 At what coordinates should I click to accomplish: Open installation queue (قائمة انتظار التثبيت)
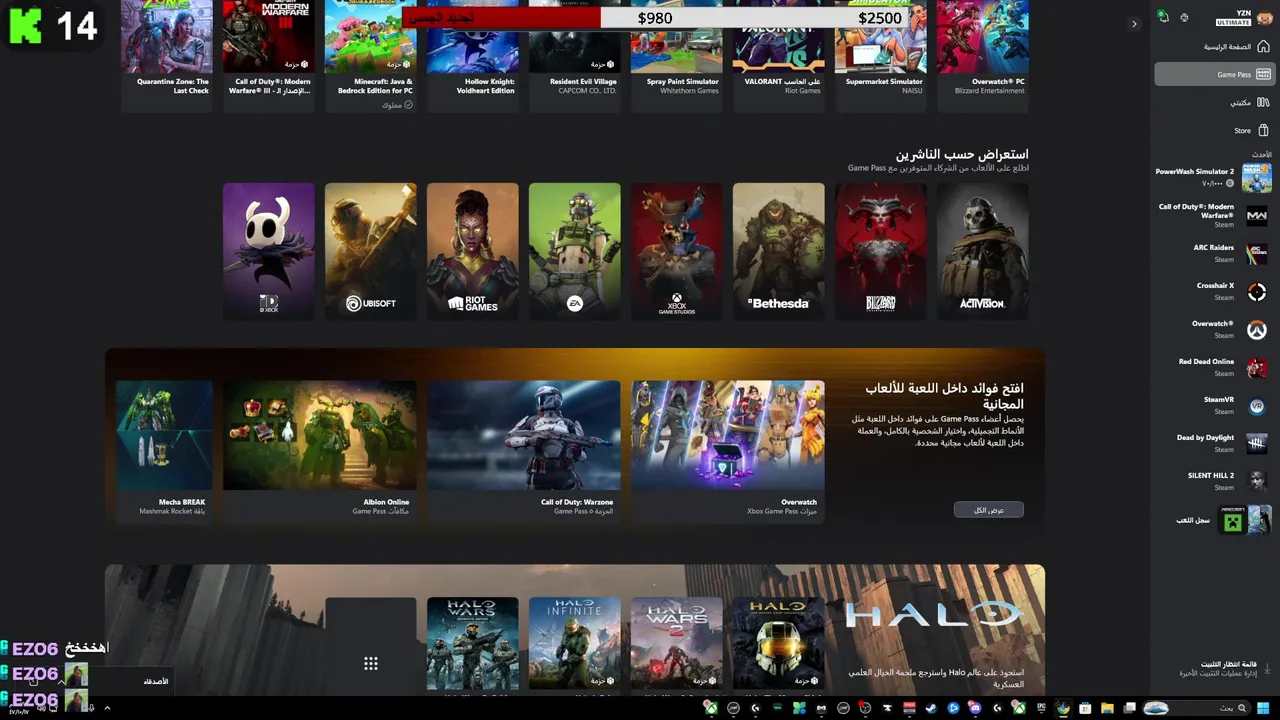(1214, 668)
